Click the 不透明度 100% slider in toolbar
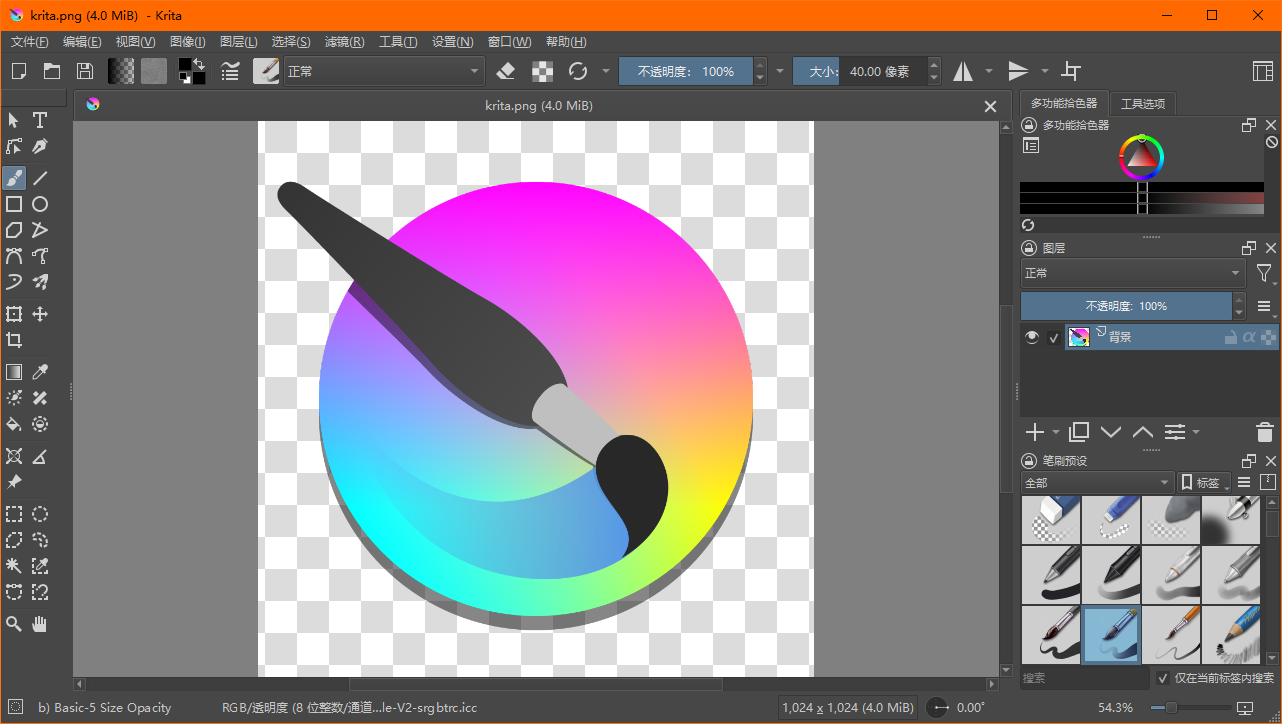Viewport: 1282px width, 724px height. click(686, 71)
